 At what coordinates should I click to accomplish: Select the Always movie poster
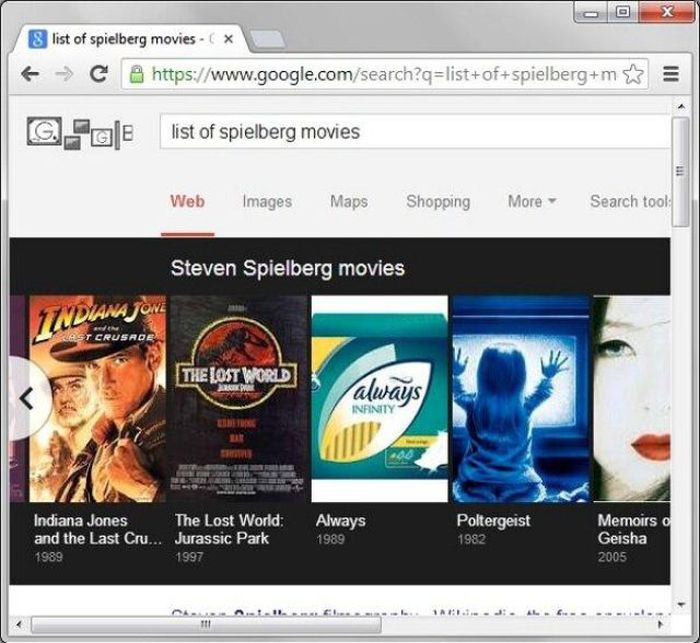pyautogui.click(x=380, y=398)
